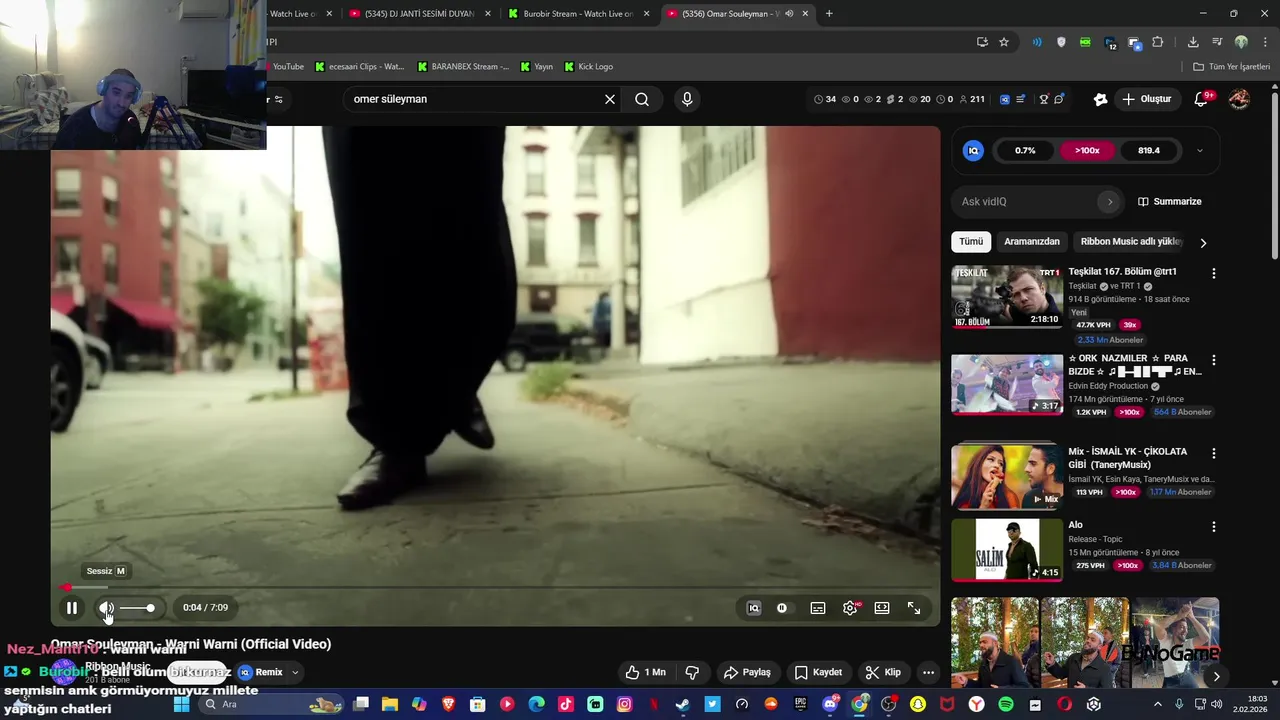
Task: Open Chrome media control icon
Action: coord(1217,42)
